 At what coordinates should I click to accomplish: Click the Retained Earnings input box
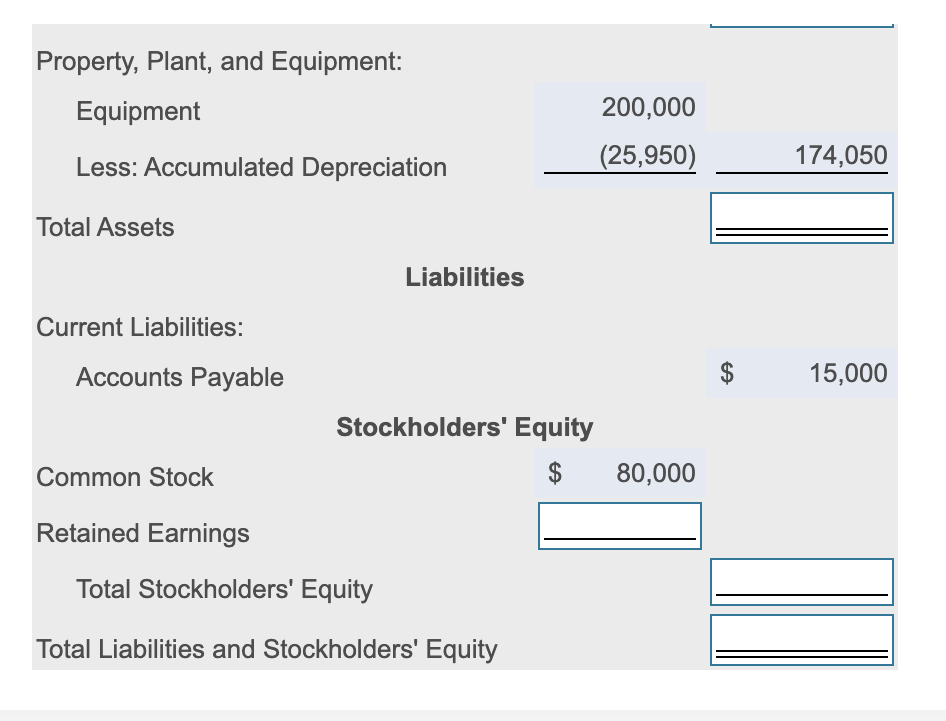pyautogui.click(x=620, y=526)
